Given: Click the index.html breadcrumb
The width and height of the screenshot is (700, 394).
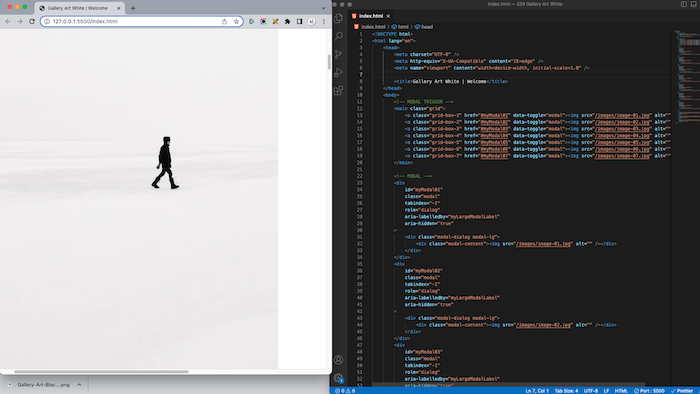Looking at the screenshot, I should (373, 27).
